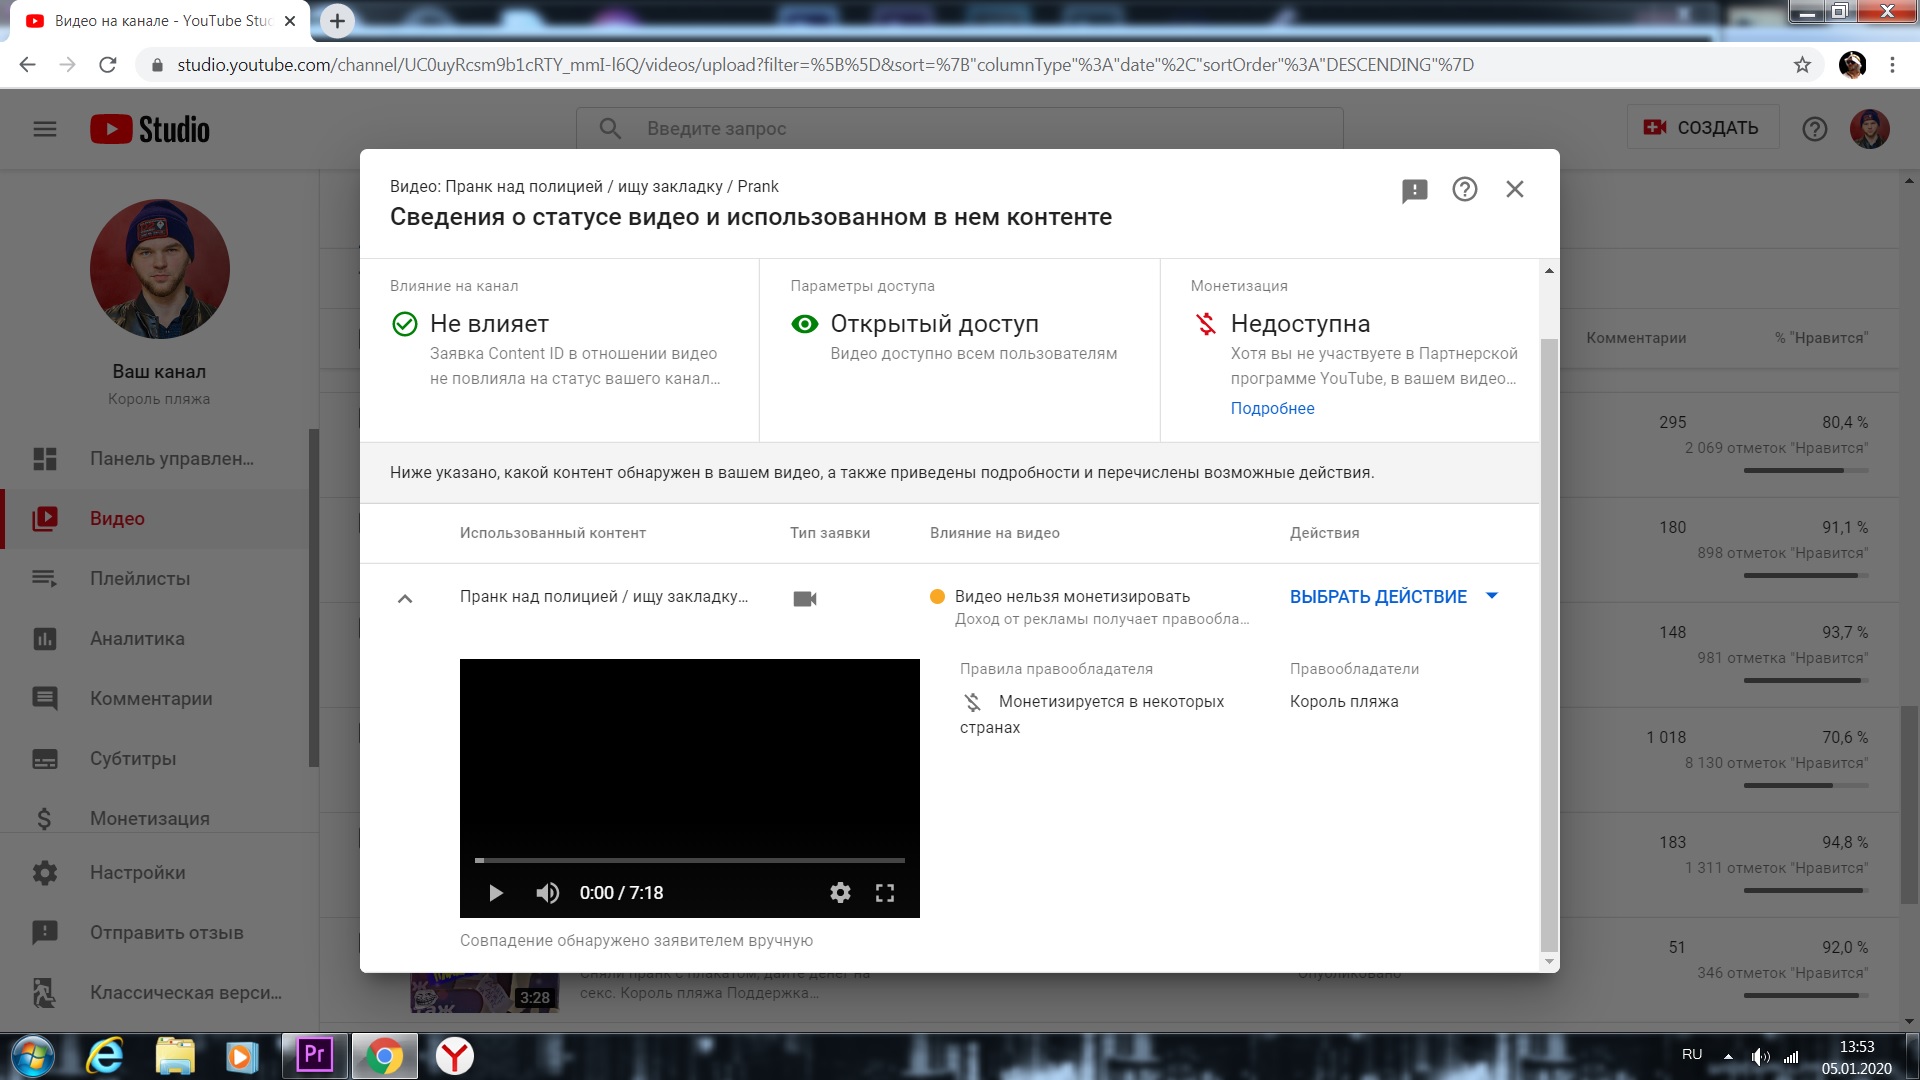Mute the video preview volume

pos(547,893)
